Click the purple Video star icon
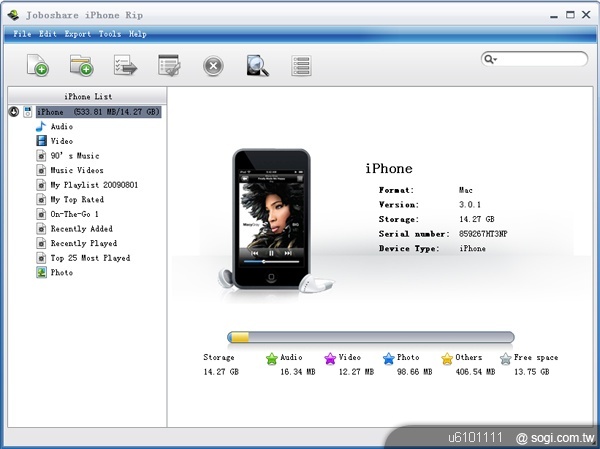 [x=330, y=359]
